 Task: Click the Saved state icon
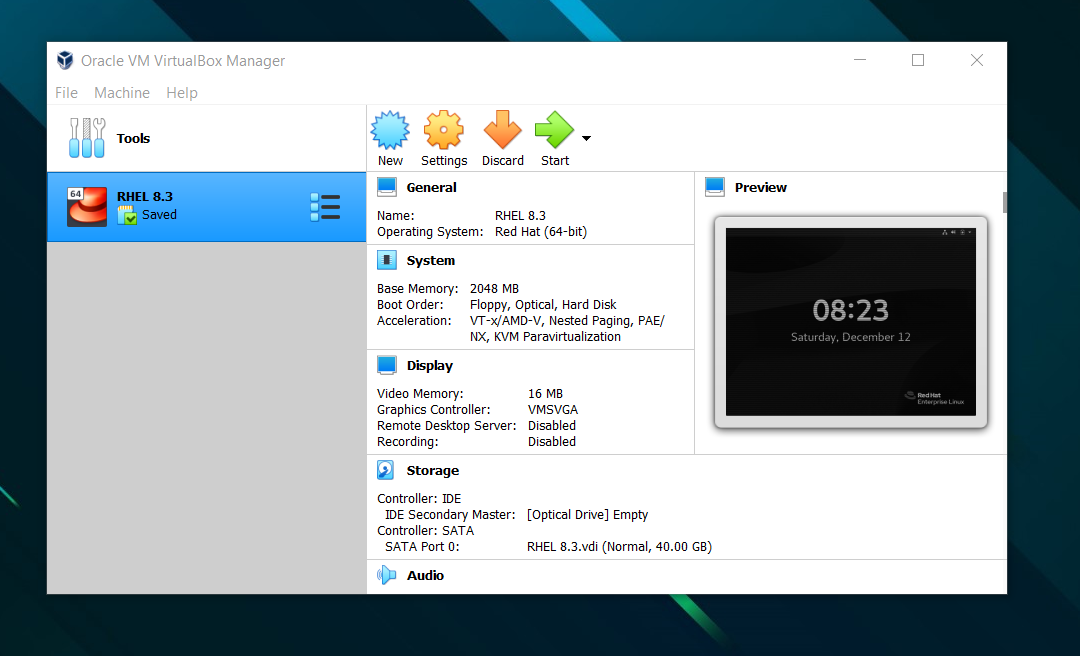click(x=127, y=216)
